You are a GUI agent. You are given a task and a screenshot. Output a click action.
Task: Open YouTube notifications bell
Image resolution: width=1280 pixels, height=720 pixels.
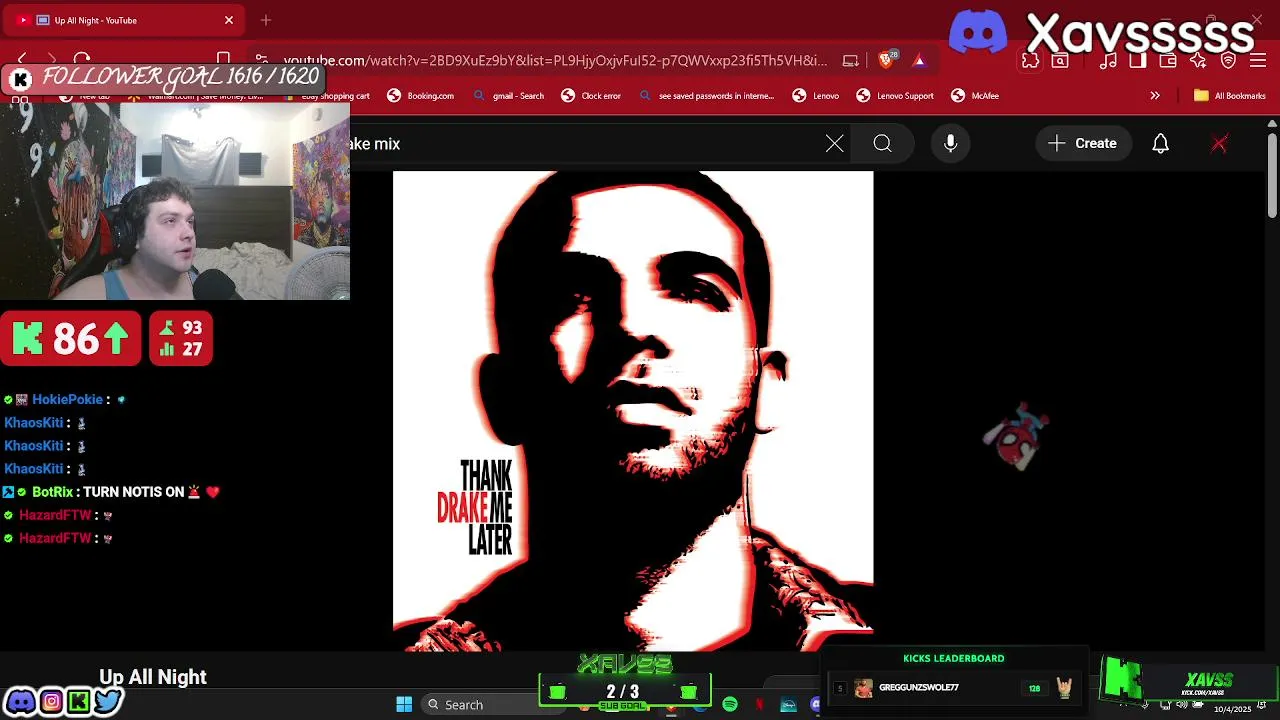point(1160,144)
